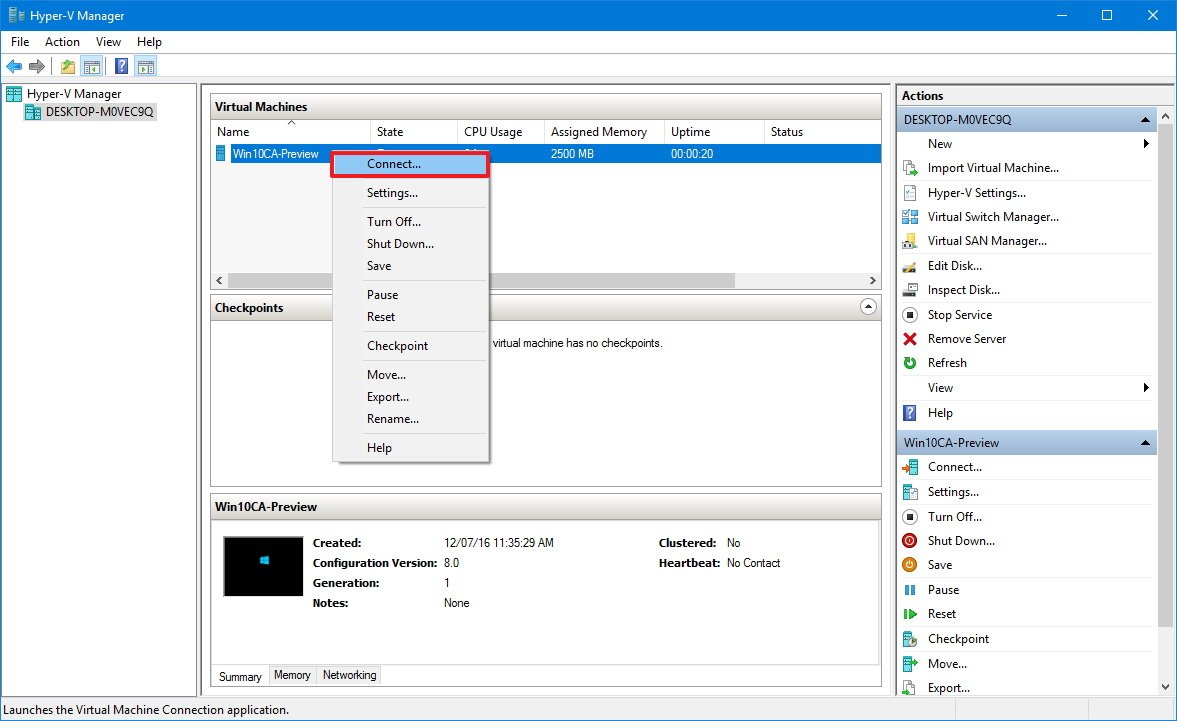Click the Pause icon in Actions pane
Image resolution: width=1177 pixels, height=721 pixels.
(910, 590)
